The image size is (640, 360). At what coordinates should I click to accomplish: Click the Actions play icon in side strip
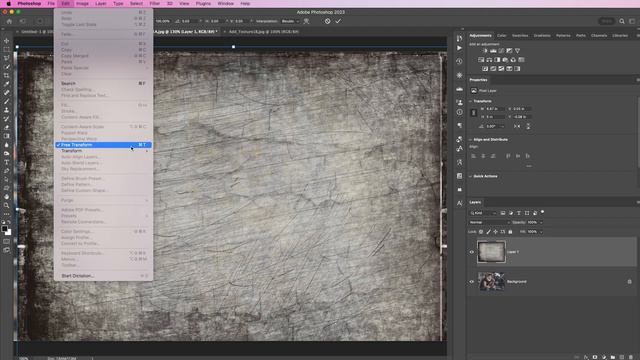(460, 48)
